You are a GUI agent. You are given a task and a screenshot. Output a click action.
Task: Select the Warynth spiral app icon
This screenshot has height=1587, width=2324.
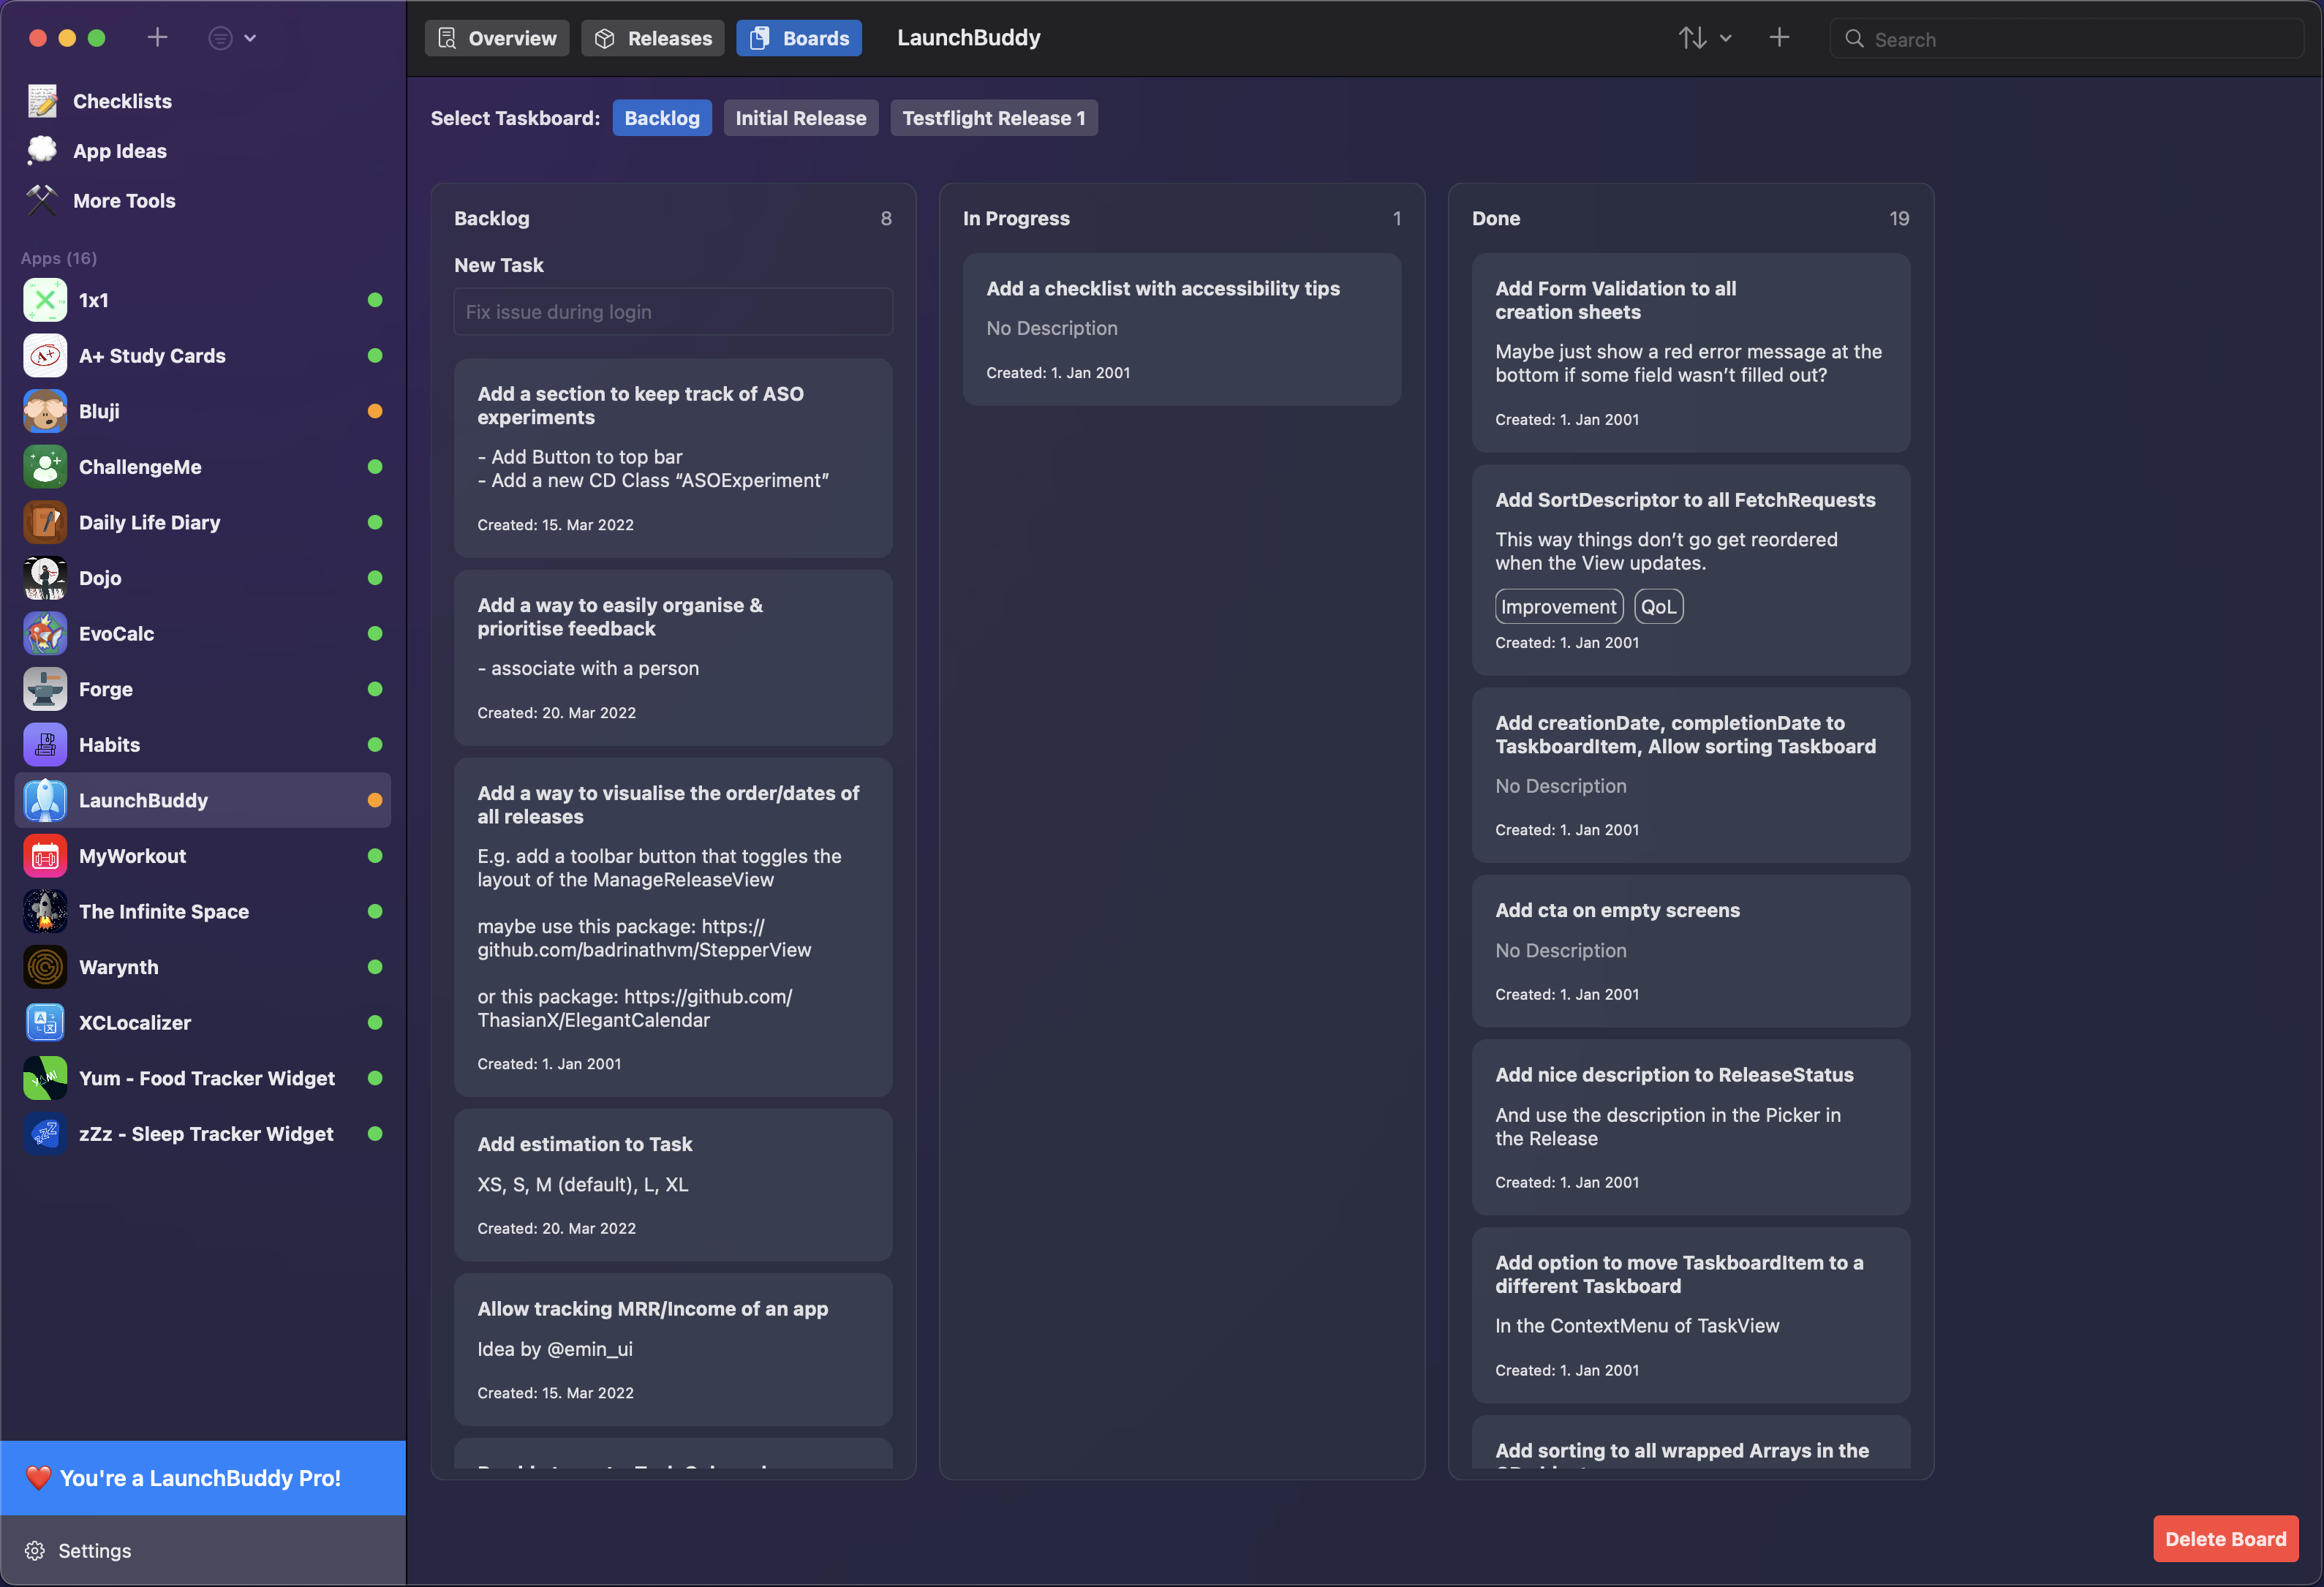coord(45,967)
